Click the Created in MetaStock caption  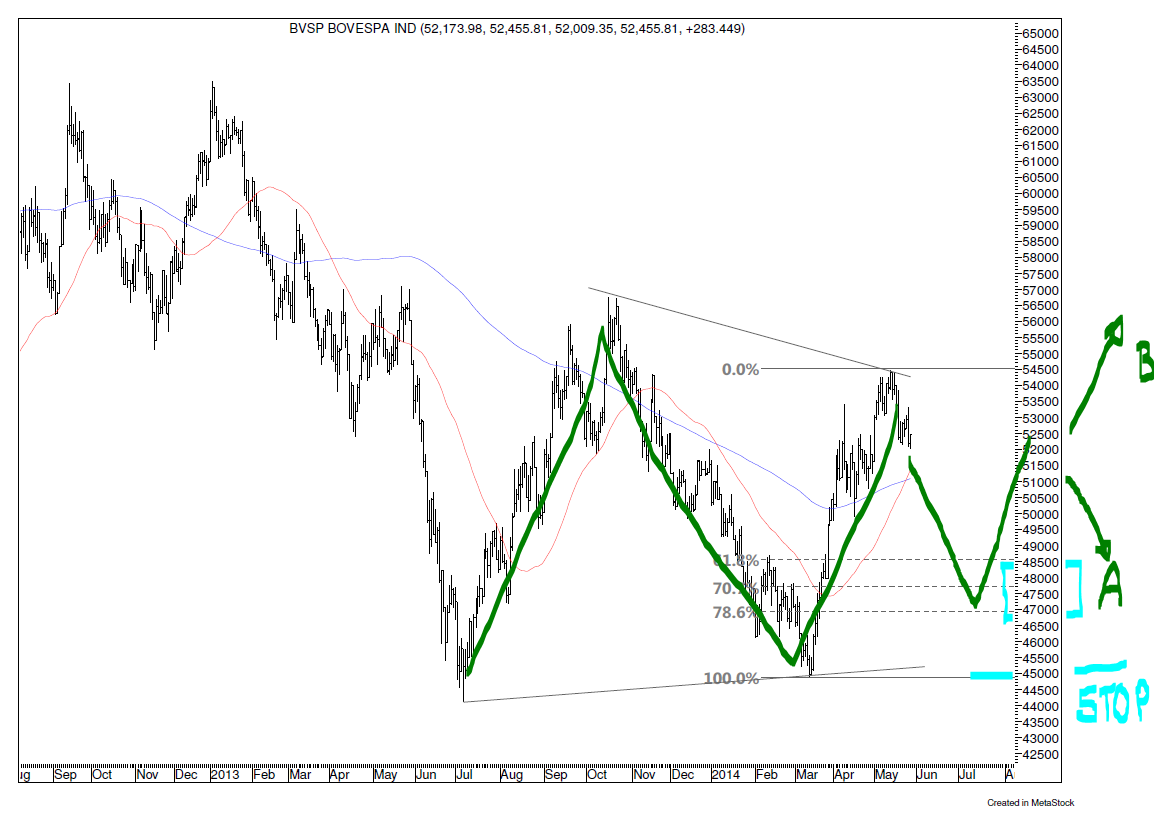1030,803
